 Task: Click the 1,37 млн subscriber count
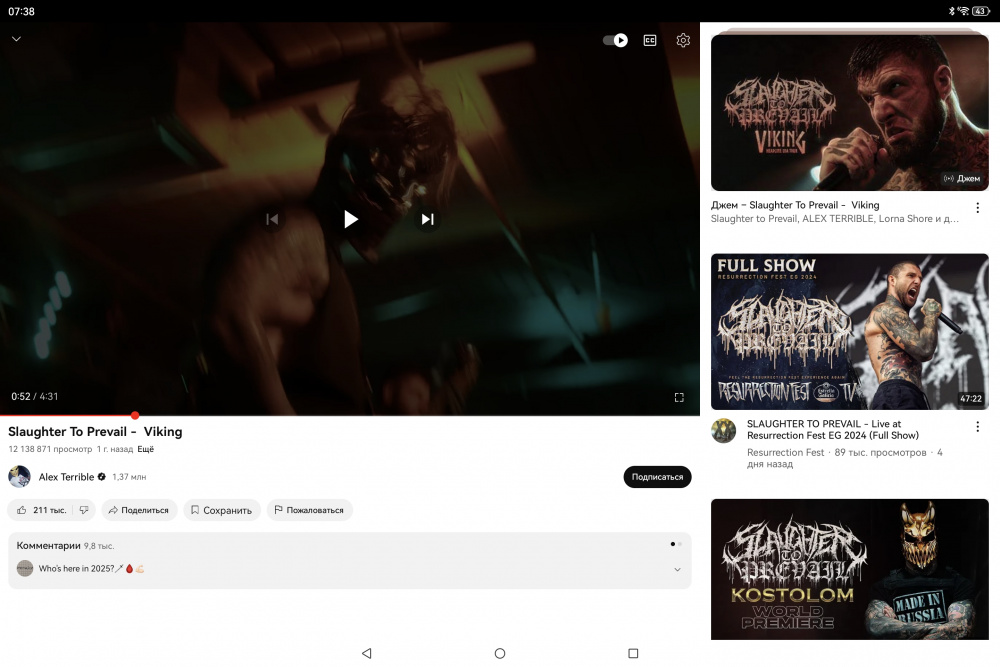(x=129, y=477)
